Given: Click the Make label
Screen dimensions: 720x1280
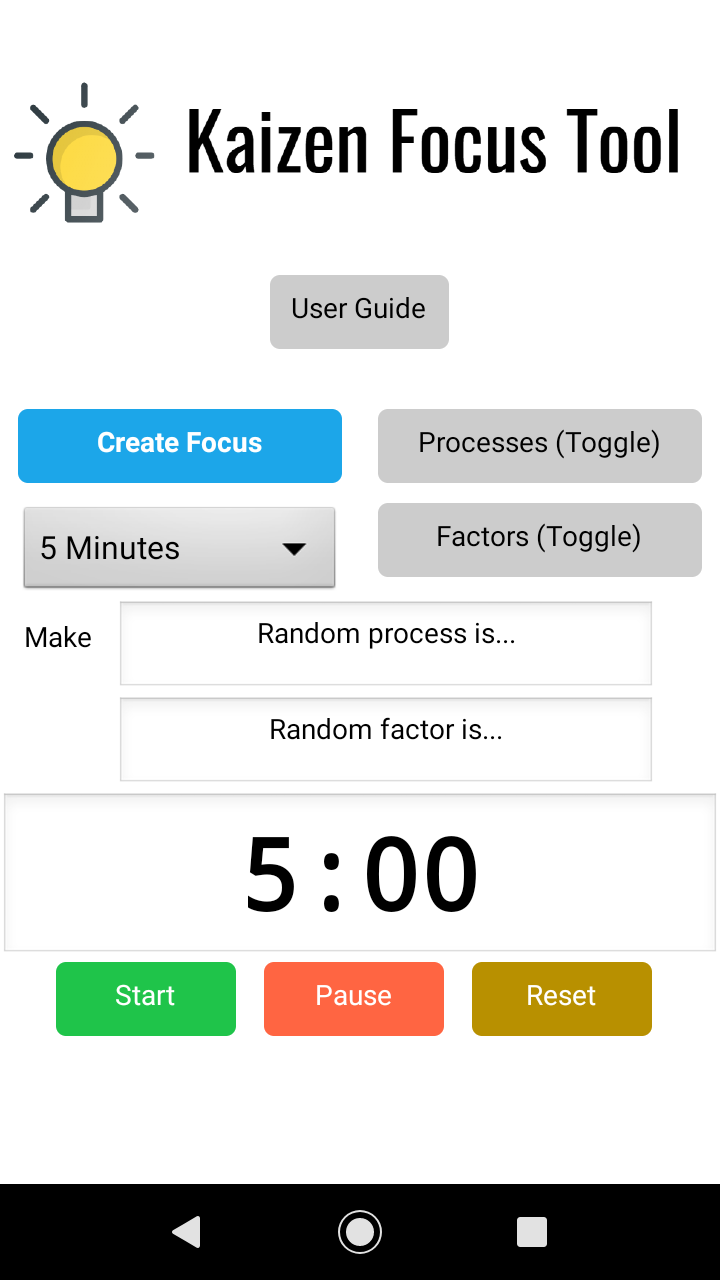Looking at the screenshot, I should 58,638.
